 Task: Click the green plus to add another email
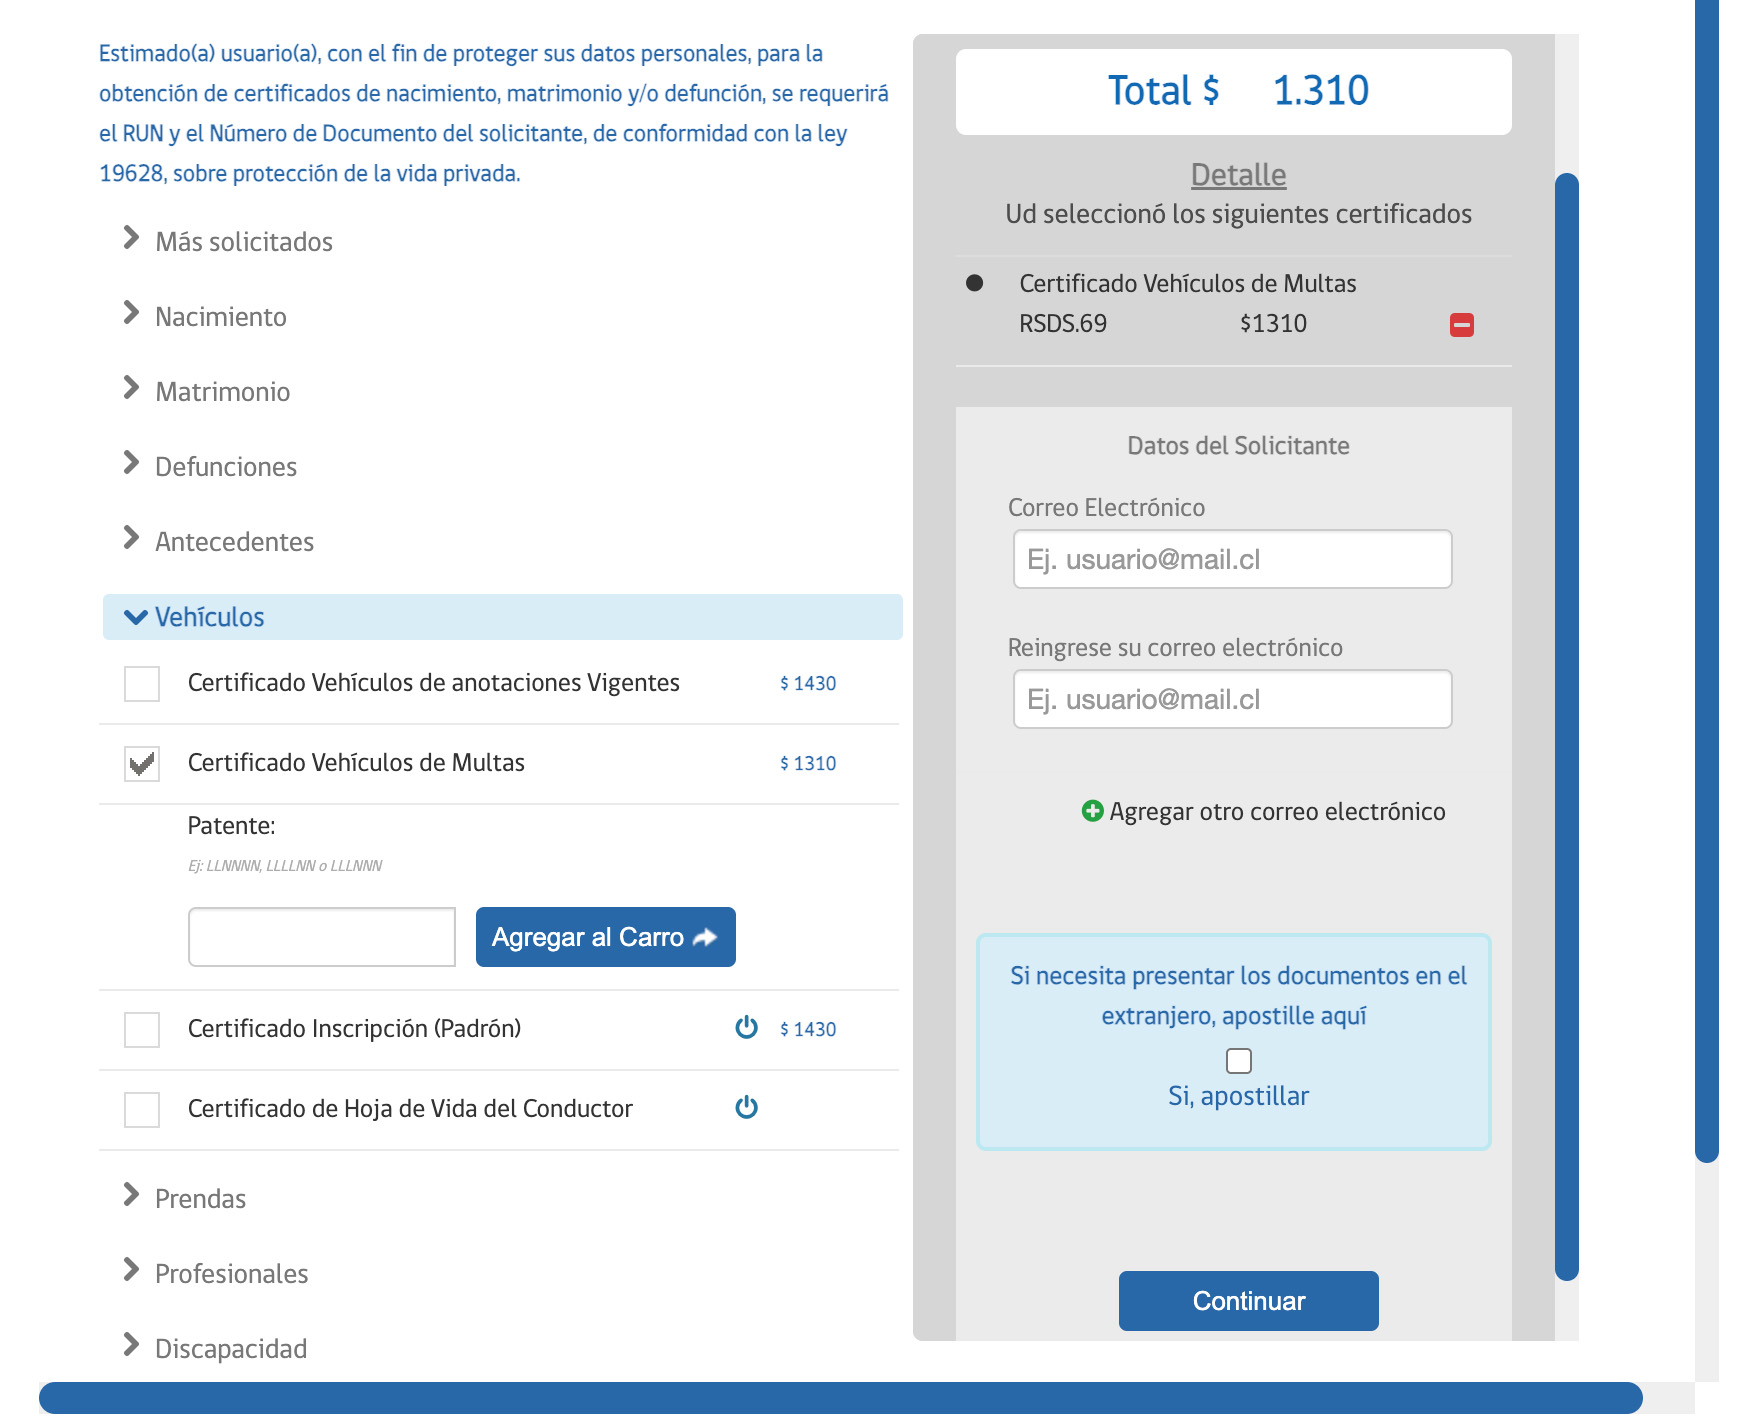pos(1092,812)
